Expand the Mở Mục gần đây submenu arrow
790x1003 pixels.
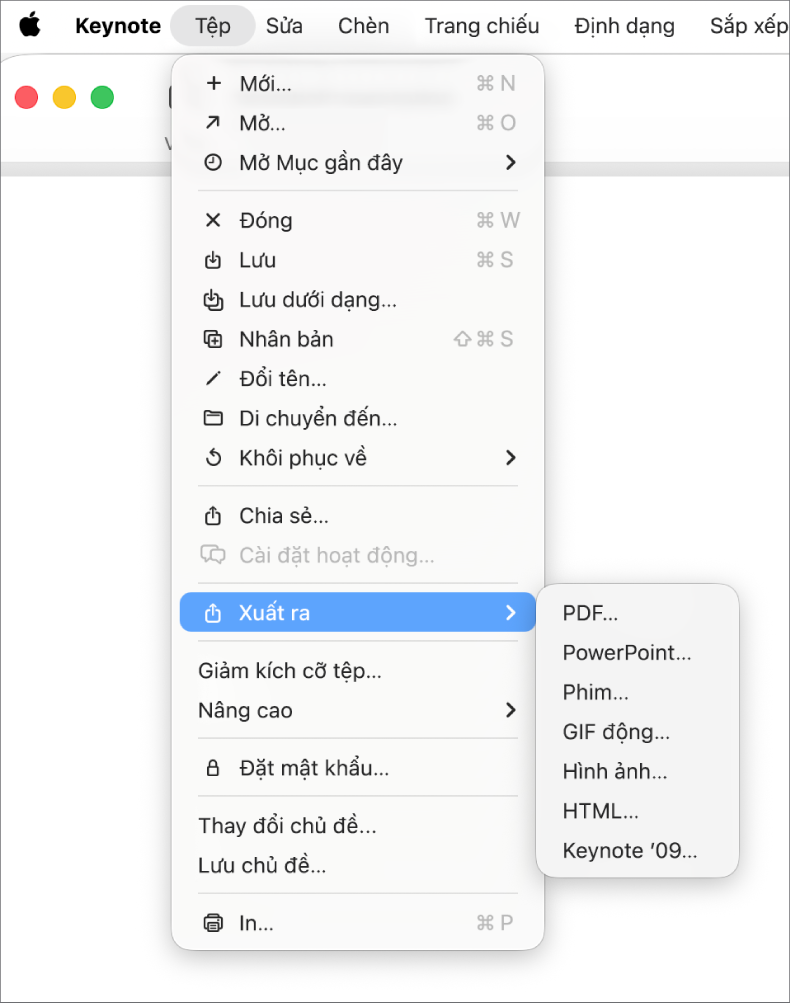(510, 162)
